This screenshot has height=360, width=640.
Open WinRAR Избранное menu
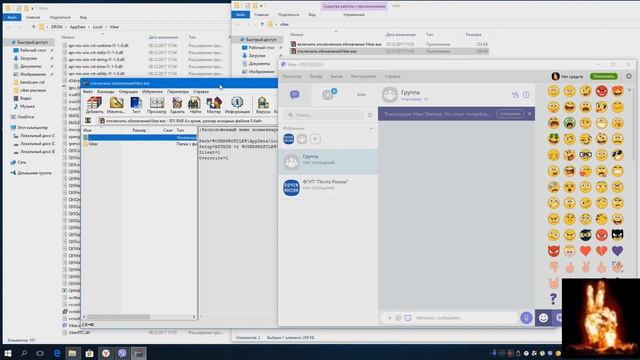click(x=152, y=92)
